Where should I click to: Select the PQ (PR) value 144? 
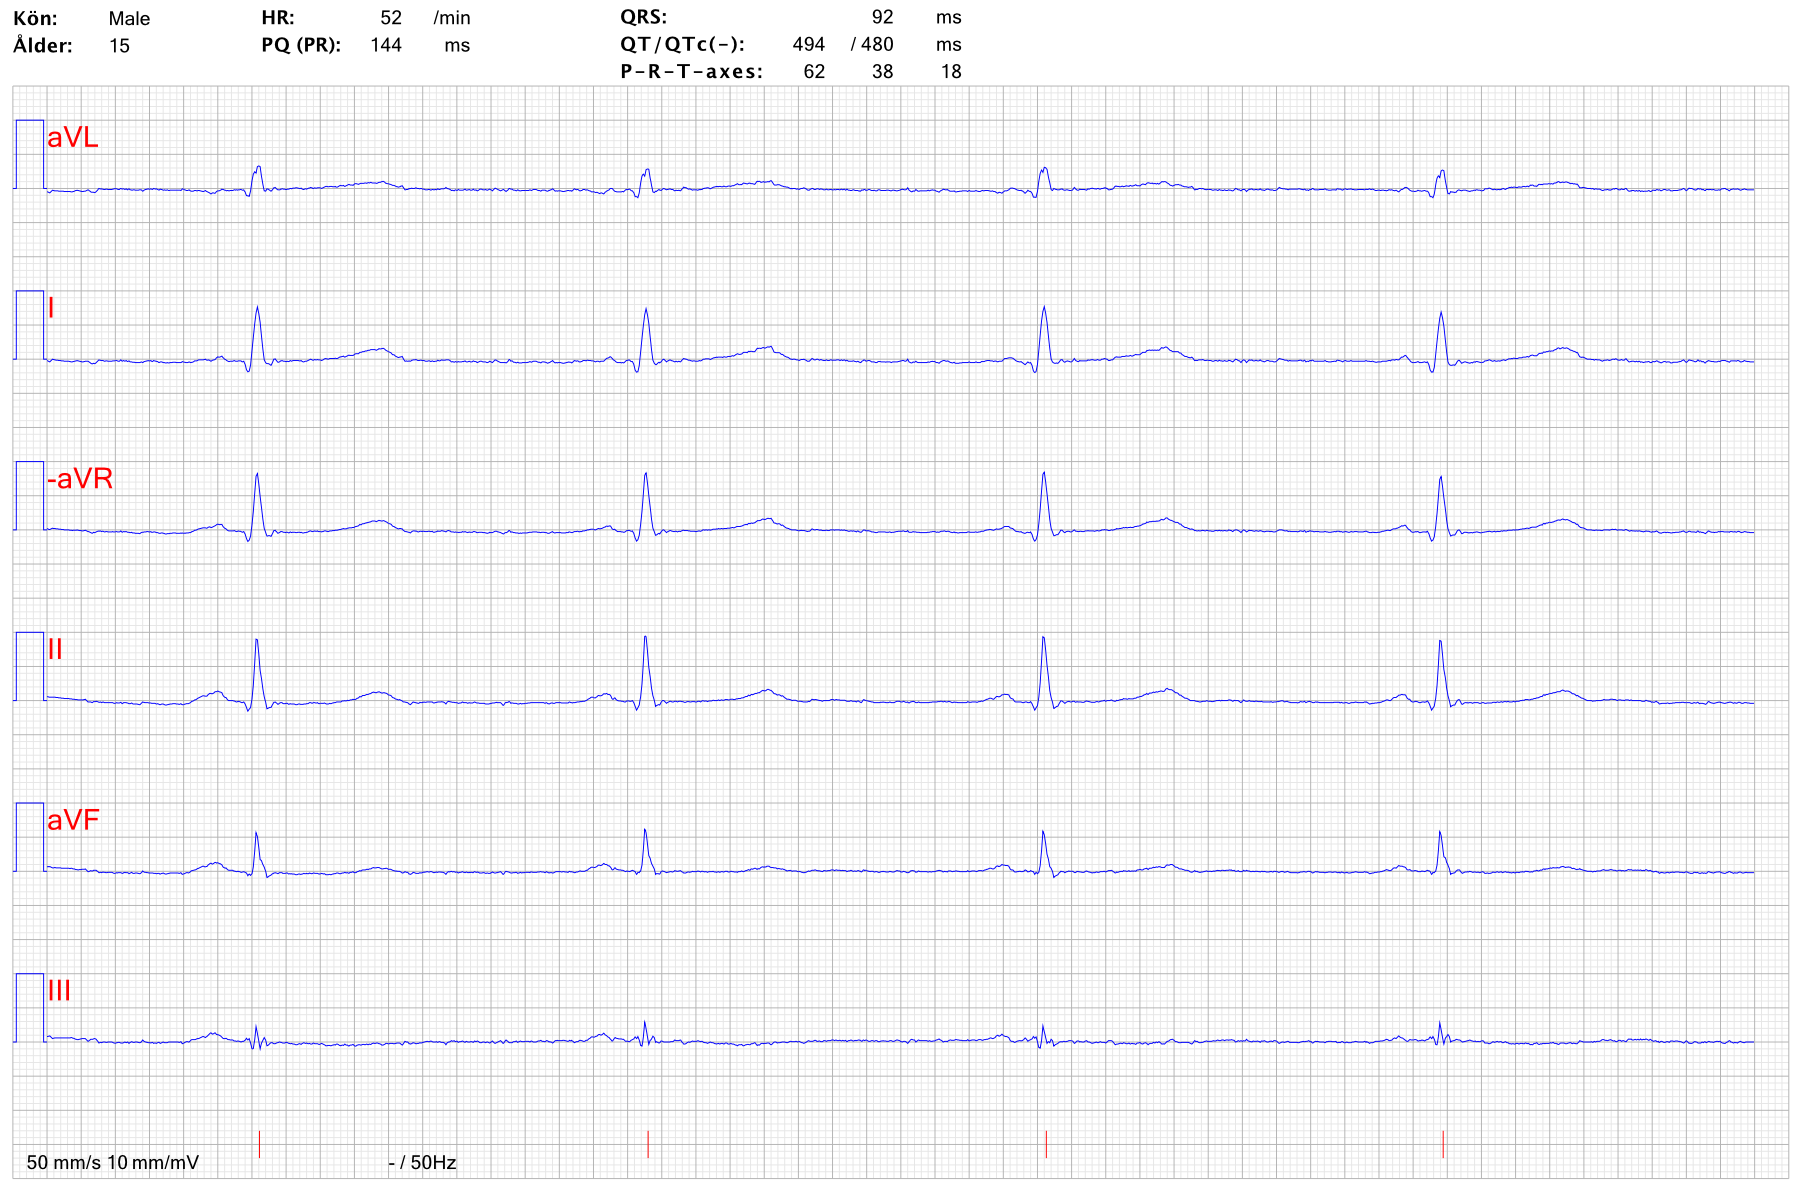(x=386, y=45)
